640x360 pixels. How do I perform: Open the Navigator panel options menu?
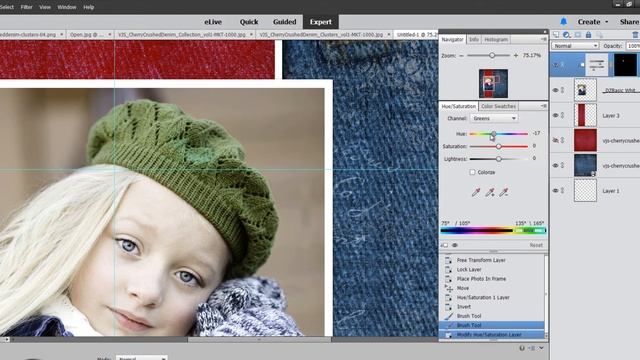click(543, 40)
